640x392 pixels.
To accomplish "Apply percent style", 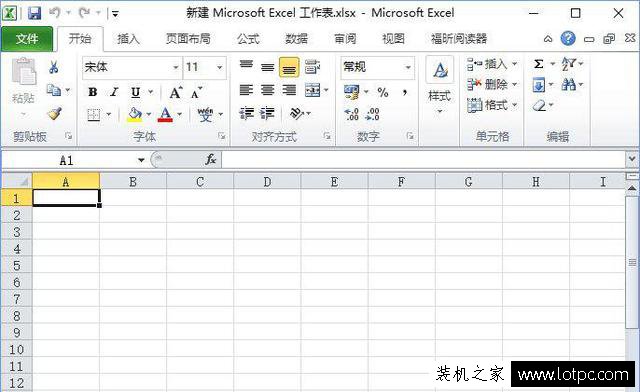I will [383, 93].
